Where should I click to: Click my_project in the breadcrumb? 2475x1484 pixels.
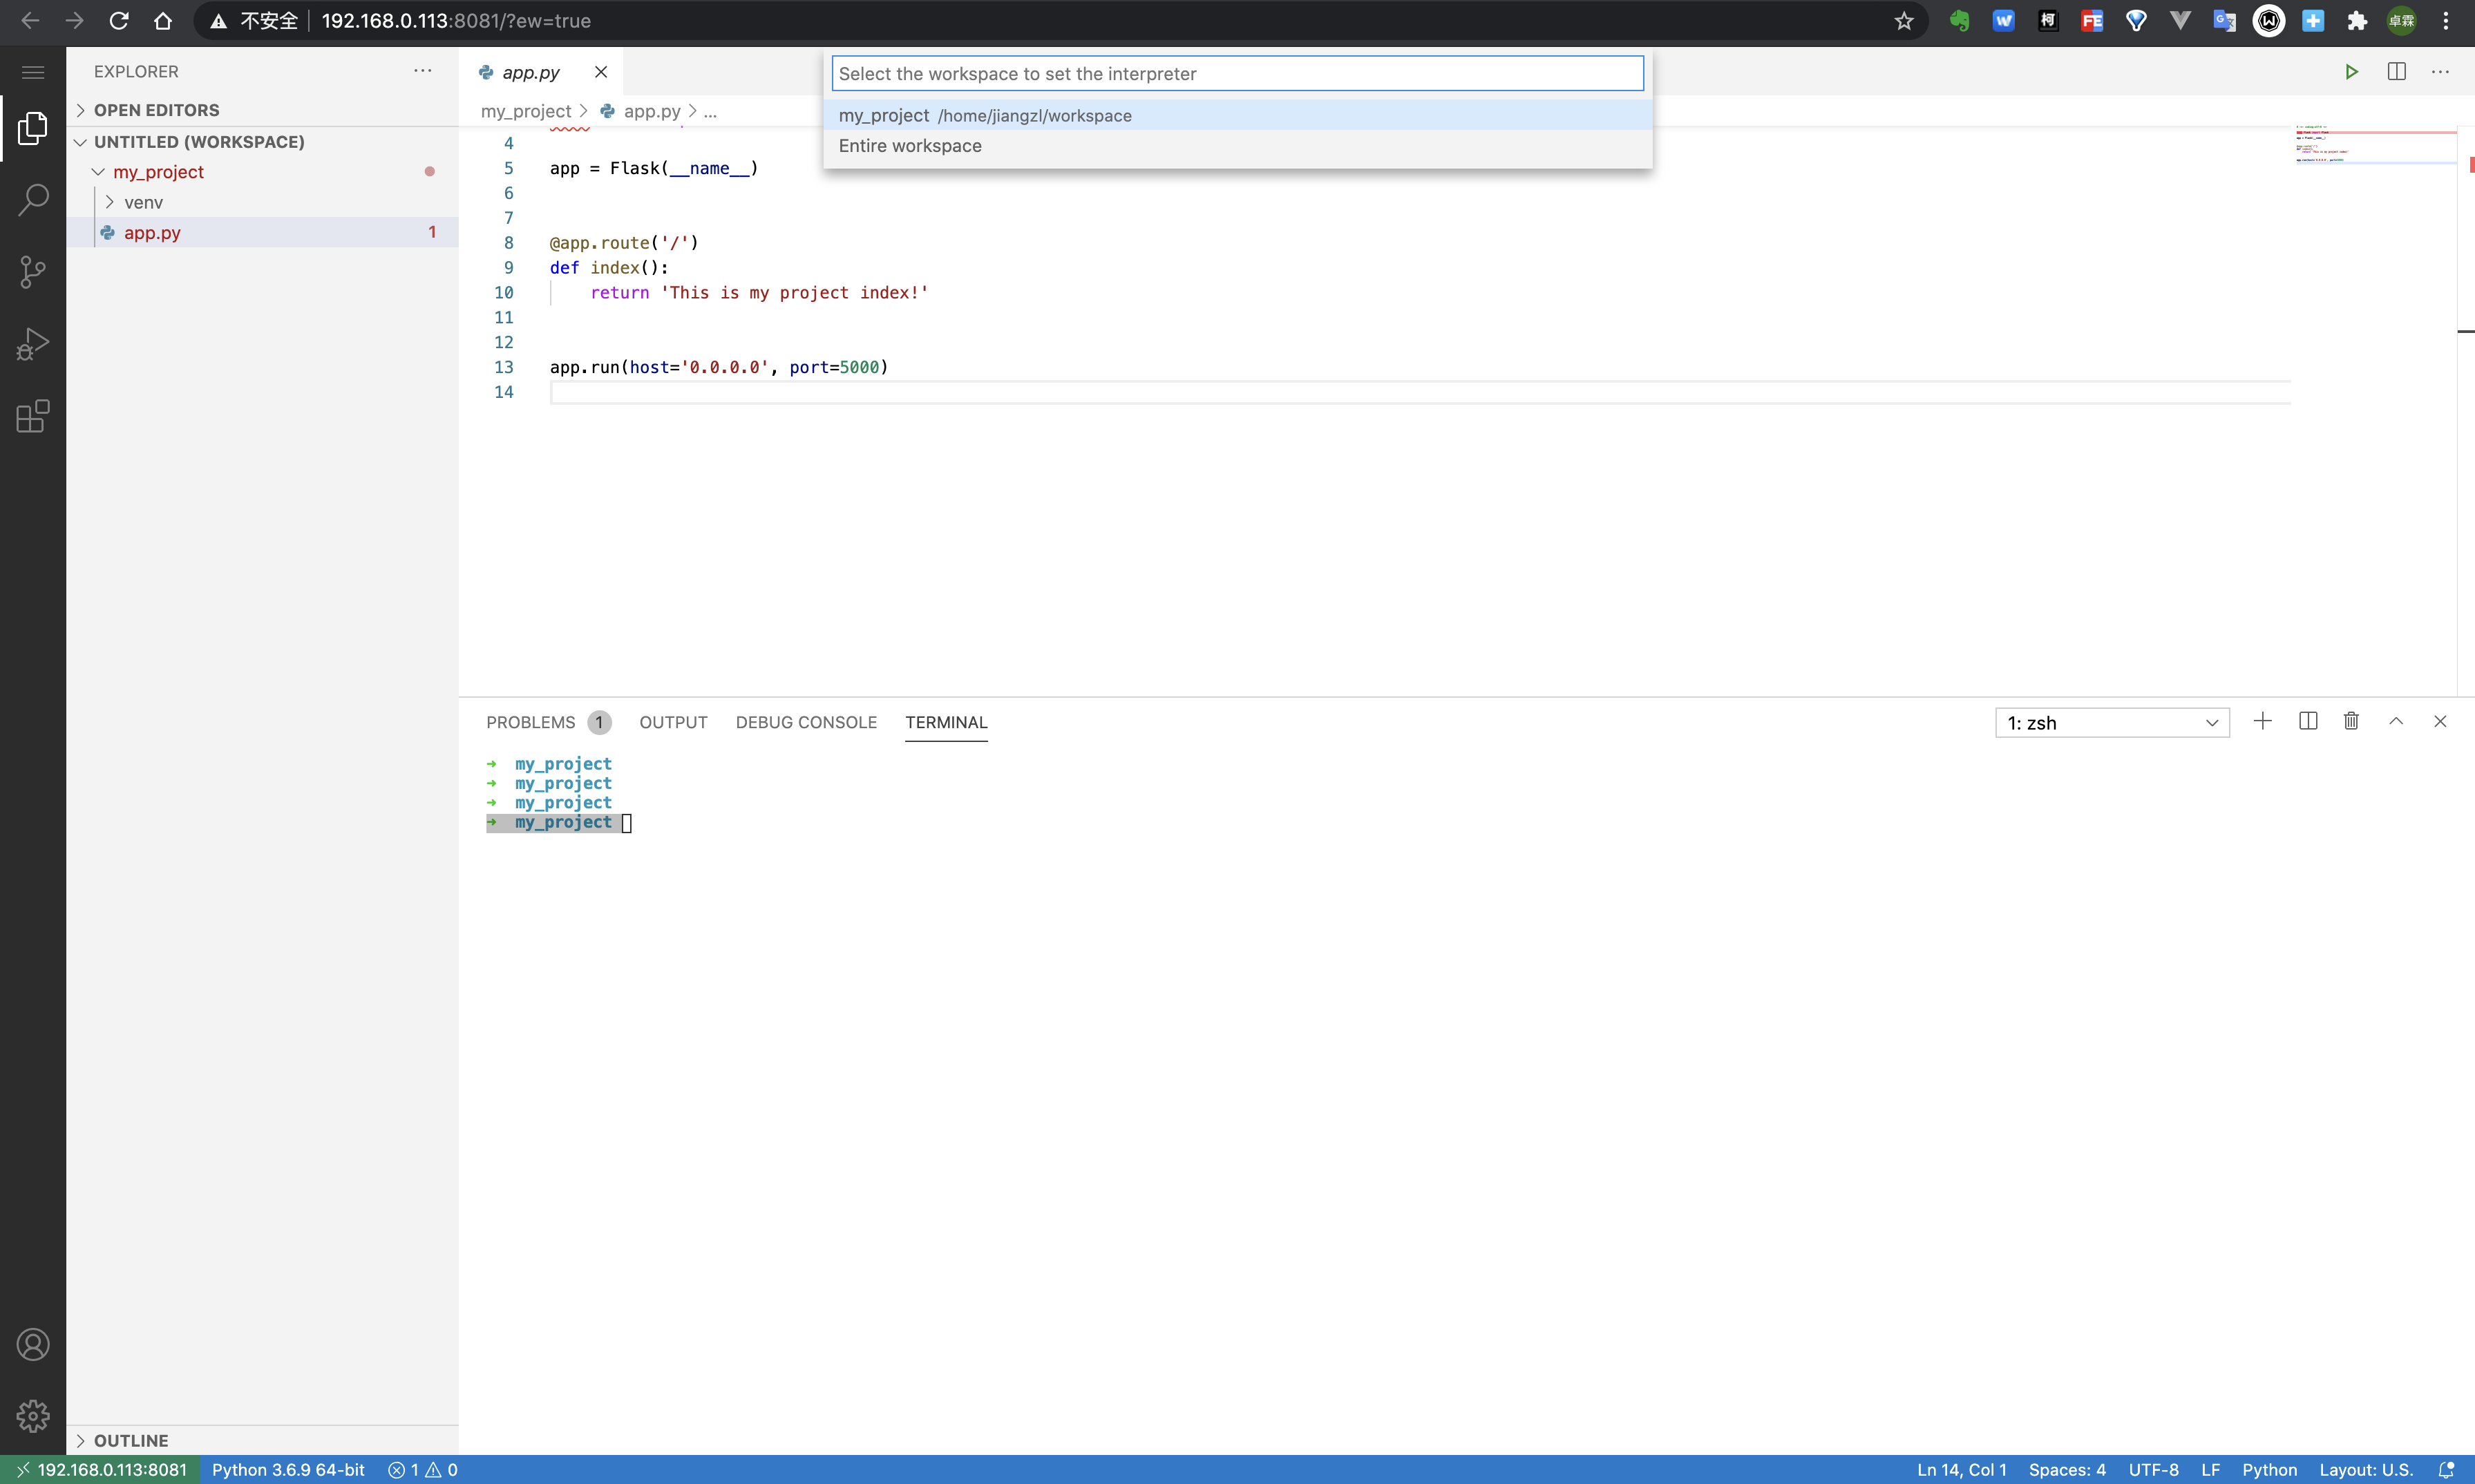coord(526,112)
